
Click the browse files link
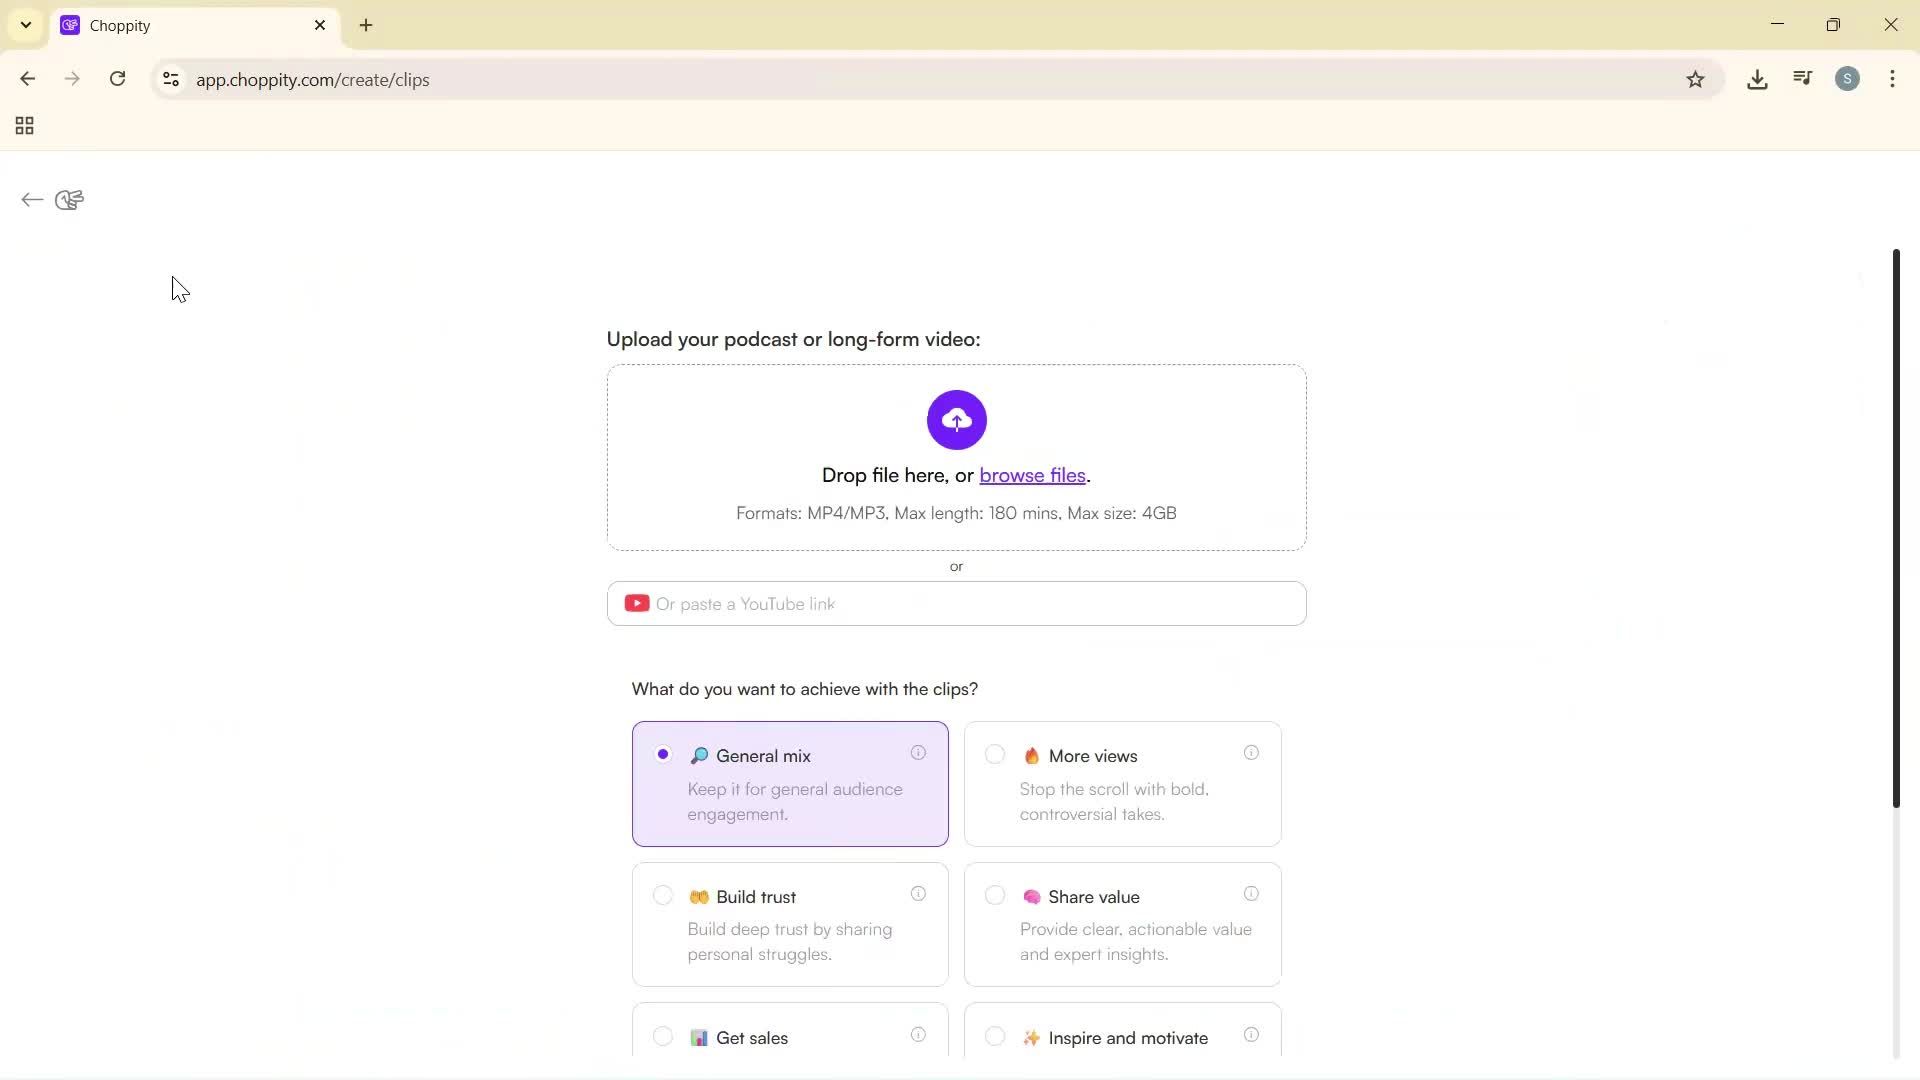(1031, 475)
